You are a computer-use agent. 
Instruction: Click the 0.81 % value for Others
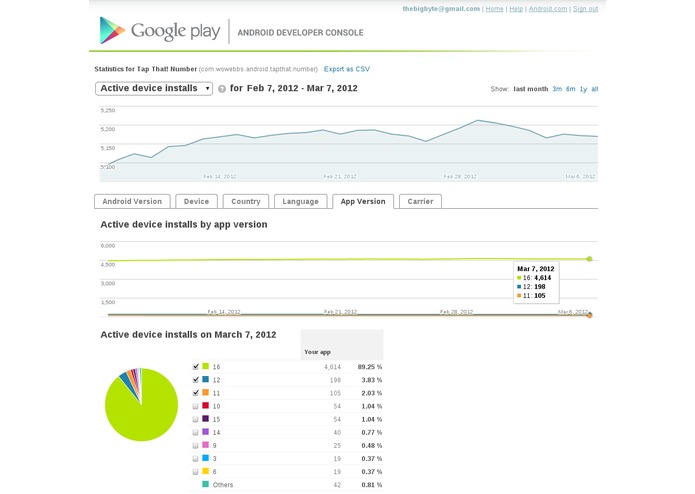[371, 485]
